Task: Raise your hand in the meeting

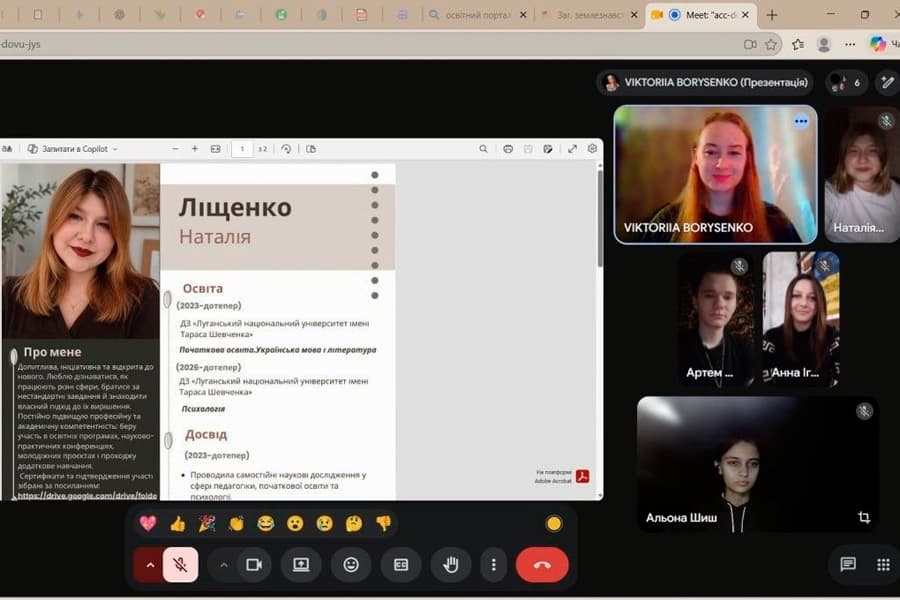Action: (x=451, y=565)
